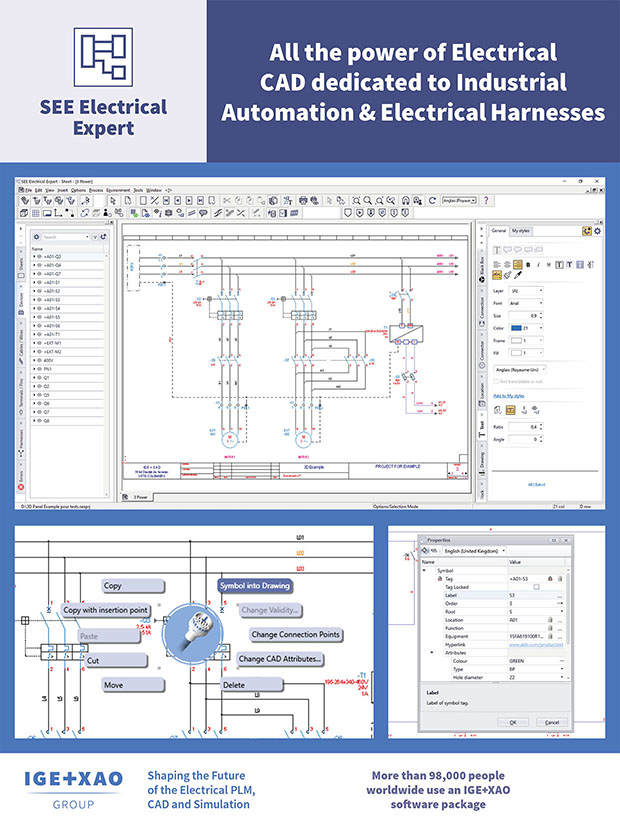Click the new document page icon
This screenshot has width=620, height=827.
[x=128, y=201]
